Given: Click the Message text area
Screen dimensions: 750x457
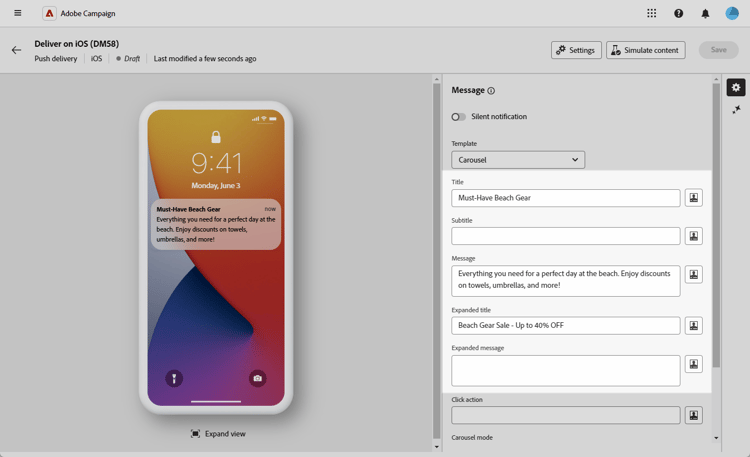Looking at the screenshot, I should pos(565,281).
